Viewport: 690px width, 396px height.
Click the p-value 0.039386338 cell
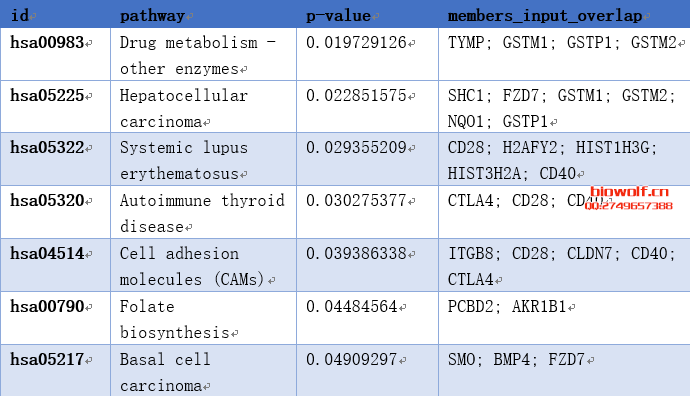click(367, 265)
